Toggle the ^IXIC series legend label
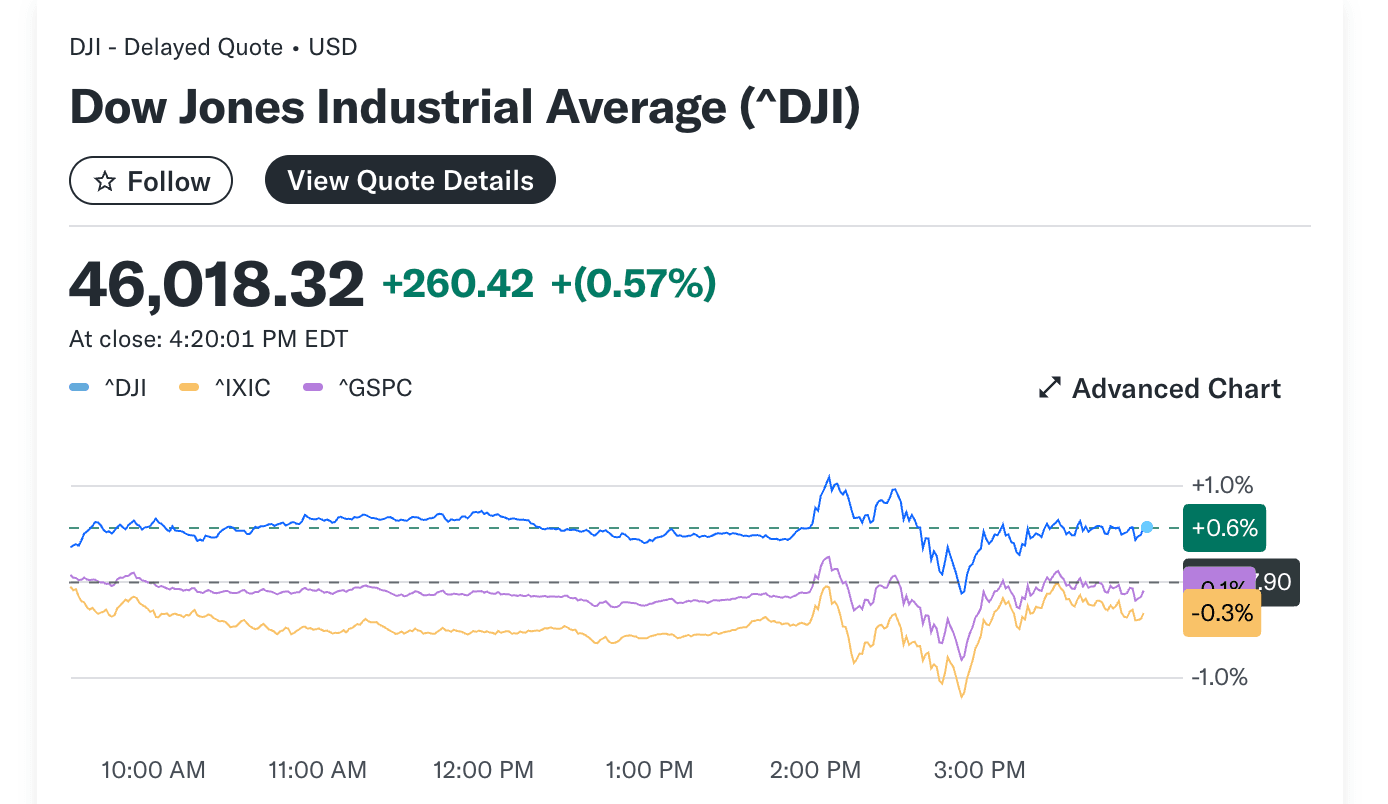The image size is (1388, 804). (x=242, y=388)
